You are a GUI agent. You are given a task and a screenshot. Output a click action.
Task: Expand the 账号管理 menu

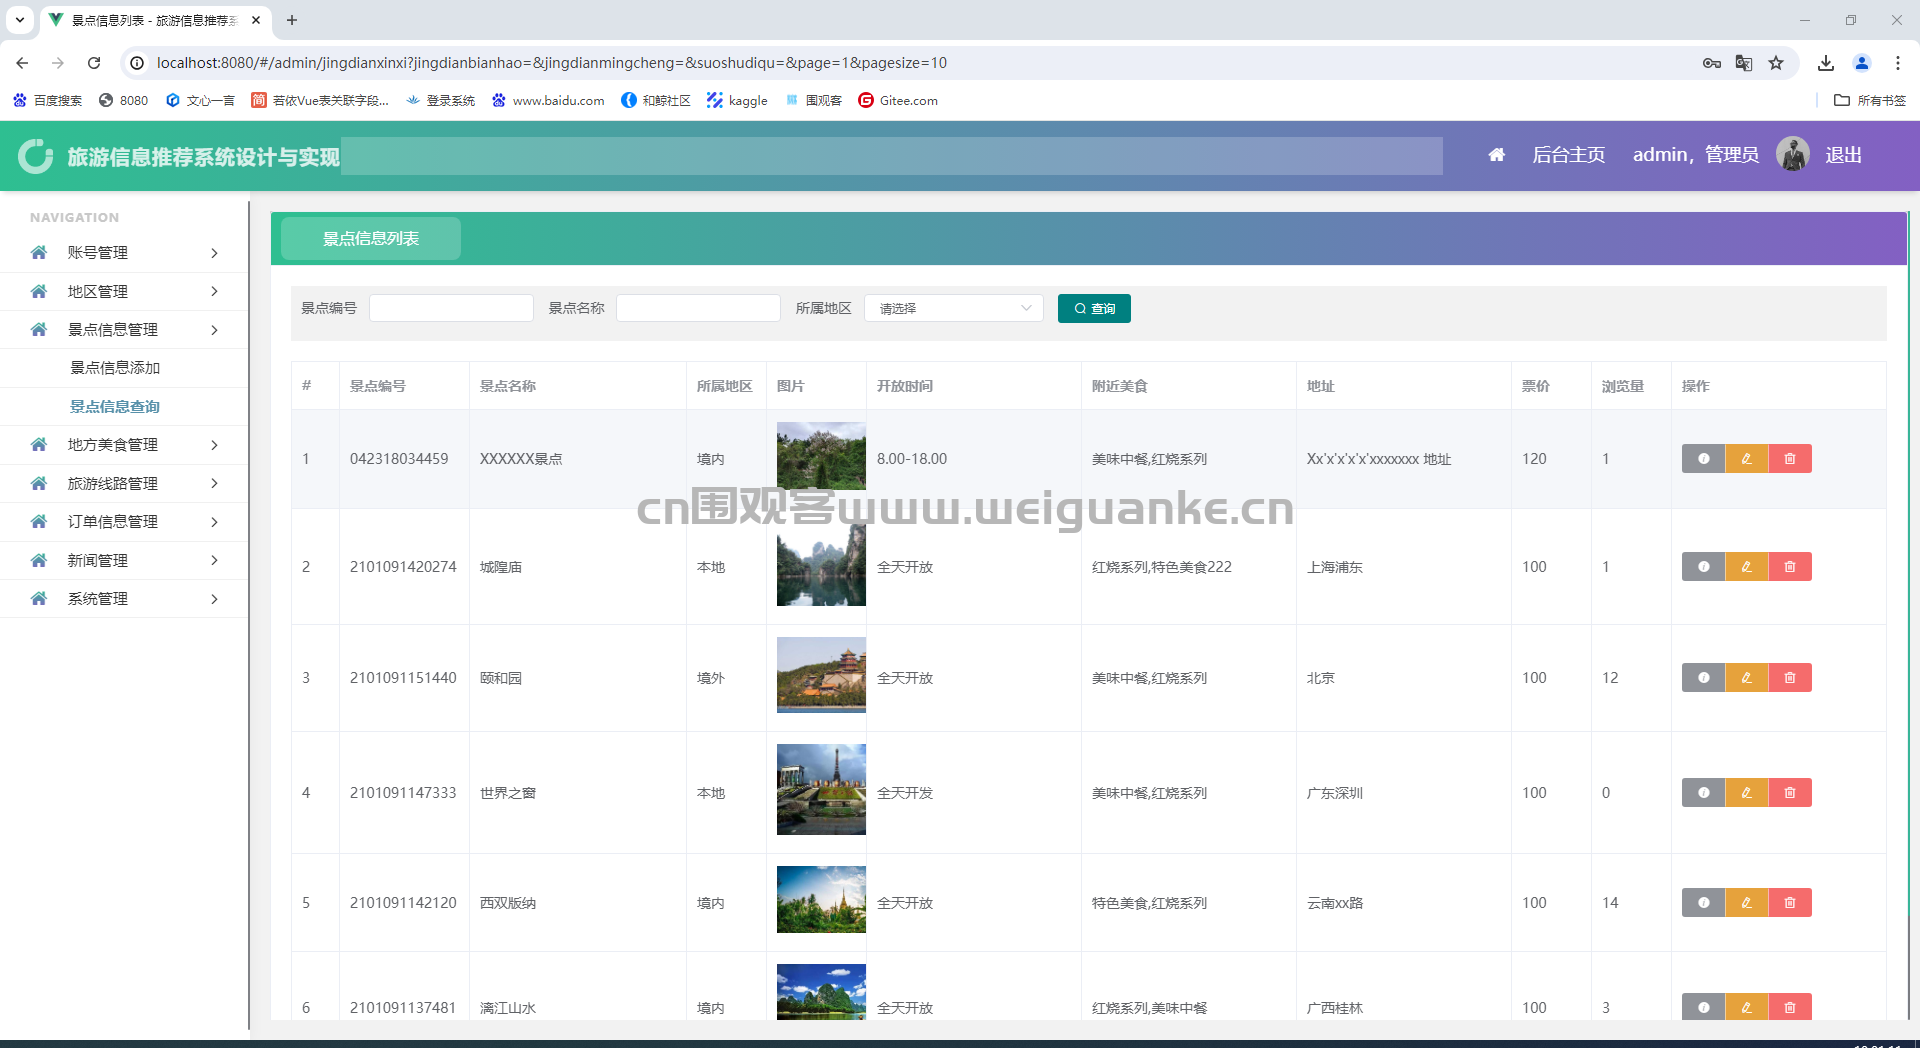(124, 253)
